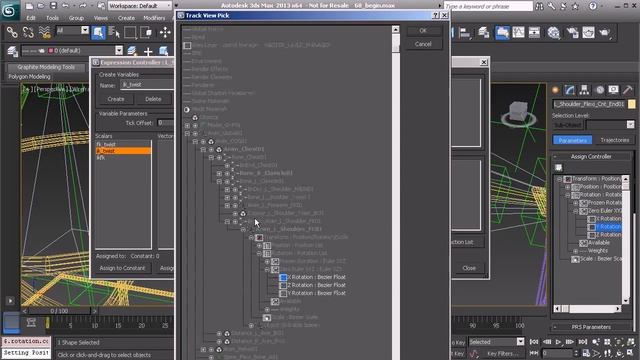Screen dimensions: 640x360
Task: Click the Key Filters button
Action: pyautogui.click(x=502, y=353)
